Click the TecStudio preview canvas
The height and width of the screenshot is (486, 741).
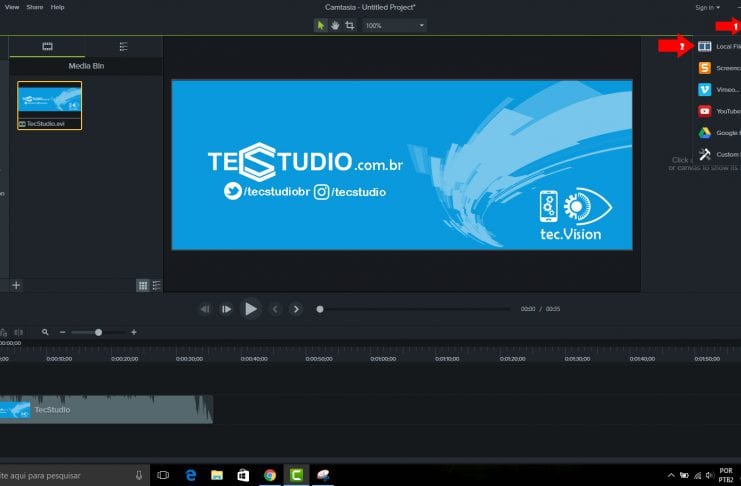pyautogui.click(x=402, y=165)
